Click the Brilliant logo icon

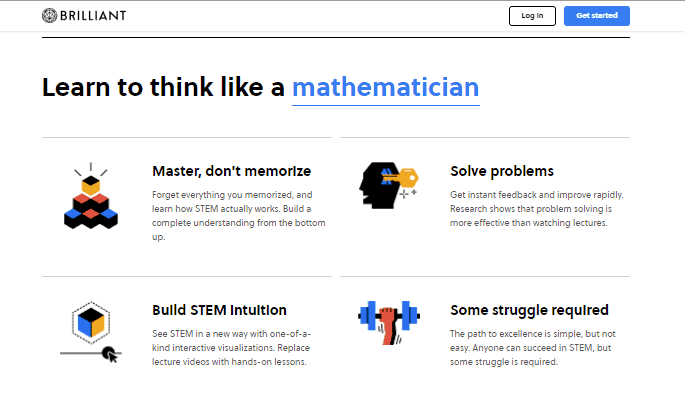coord(49,15)
